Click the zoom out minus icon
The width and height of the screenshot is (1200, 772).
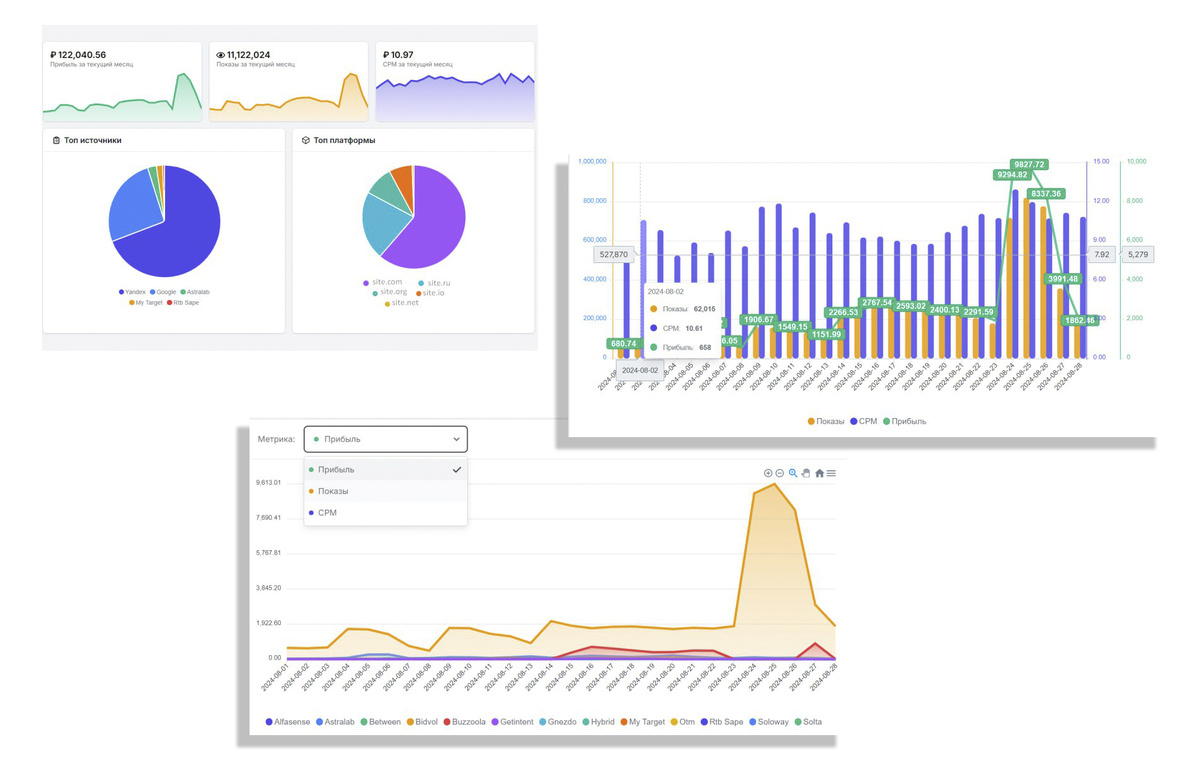[780, 473]
